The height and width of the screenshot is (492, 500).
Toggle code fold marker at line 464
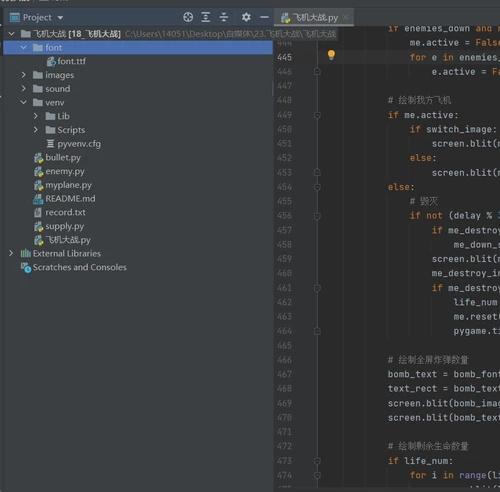(317, 331)
